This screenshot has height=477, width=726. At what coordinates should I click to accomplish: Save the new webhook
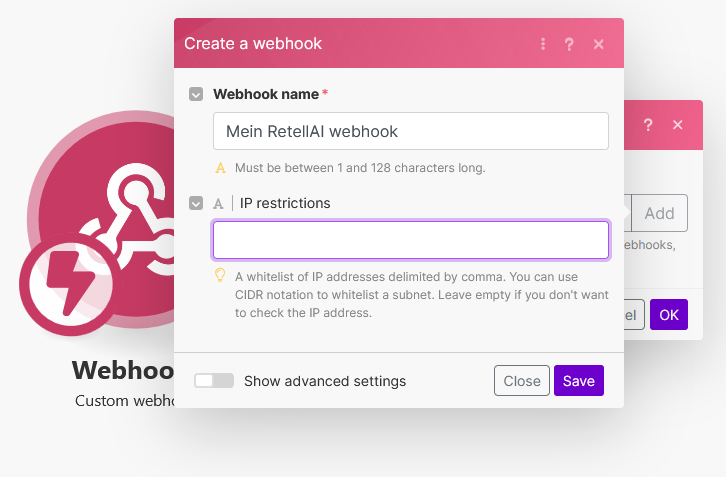[578, 381]
